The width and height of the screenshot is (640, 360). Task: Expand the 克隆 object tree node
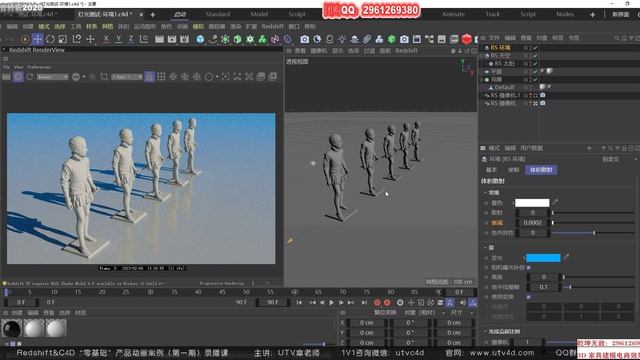(482, 80)
